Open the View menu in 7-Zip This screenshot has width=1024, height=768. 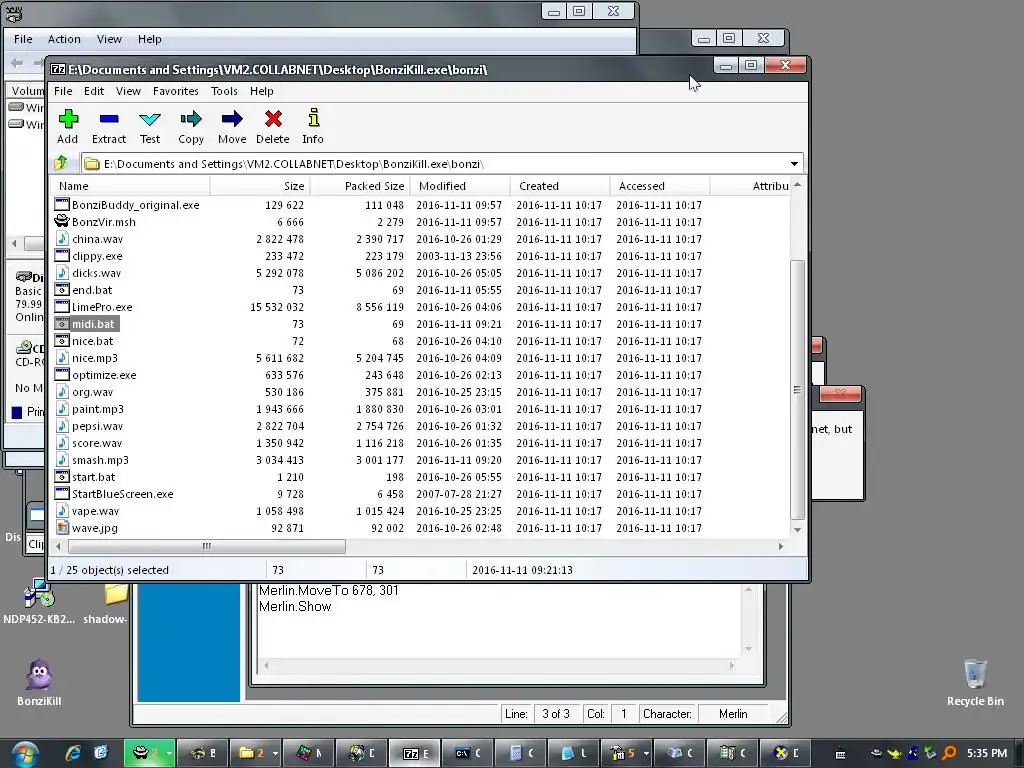tap(128, 91)
